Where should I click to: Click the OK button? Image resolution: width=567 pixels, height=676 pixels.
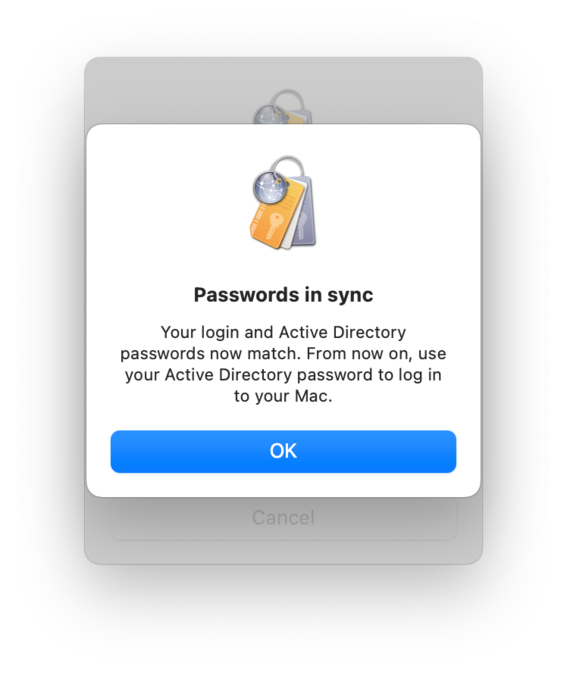pyautogui.click(x=283, y=451)
